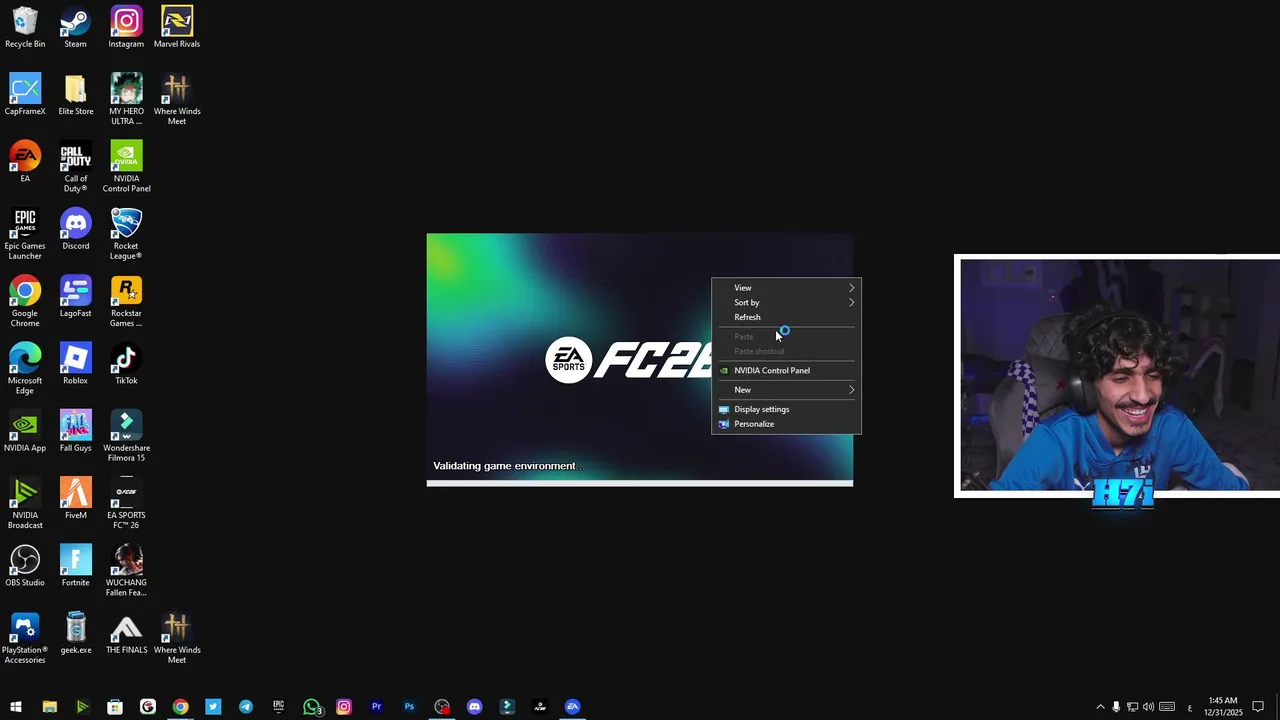1280x720 pixels.
Task: Select the FiveM desktop shortcut
Action: [76, 498]
